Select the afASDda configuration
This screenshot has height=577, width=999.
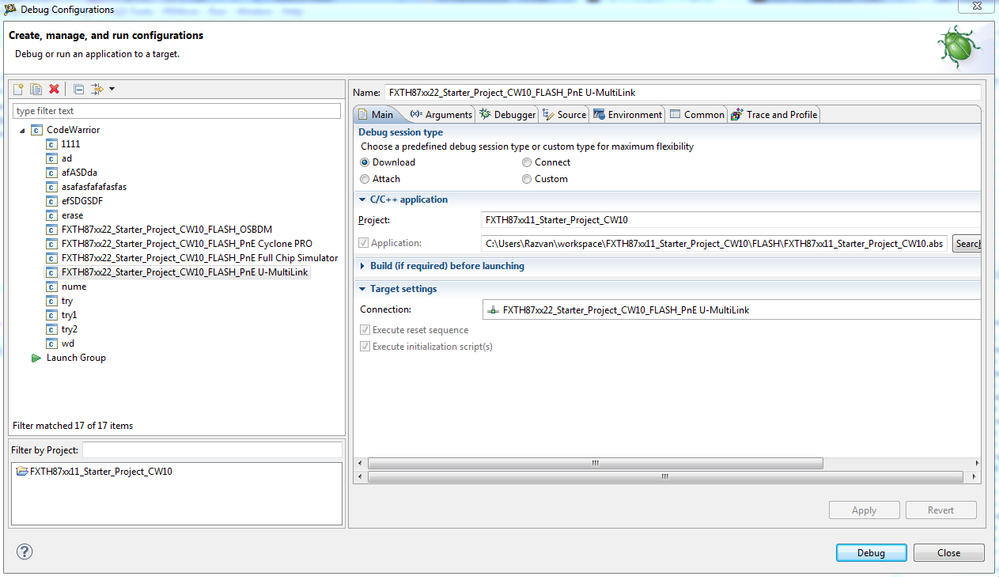pyautogui.click(x=79, y=173)
